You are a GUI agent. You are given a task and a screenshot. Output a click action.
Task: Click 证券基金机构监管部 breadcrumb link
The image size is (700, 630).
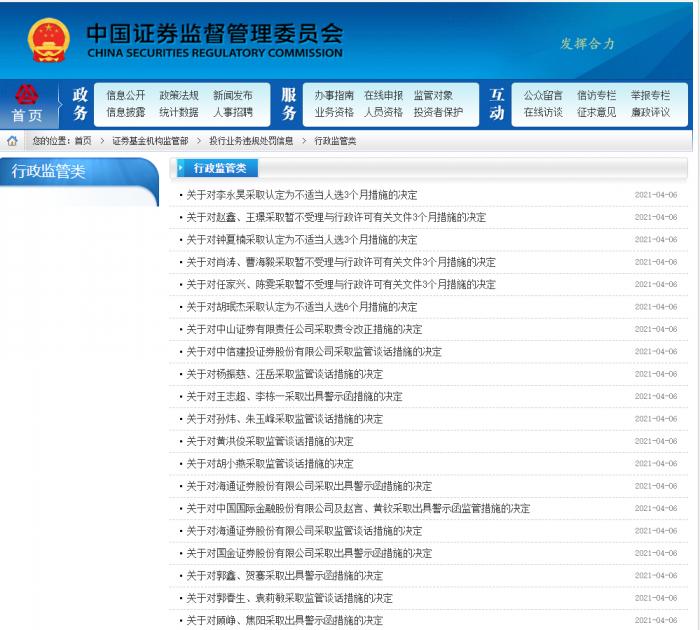150,141
